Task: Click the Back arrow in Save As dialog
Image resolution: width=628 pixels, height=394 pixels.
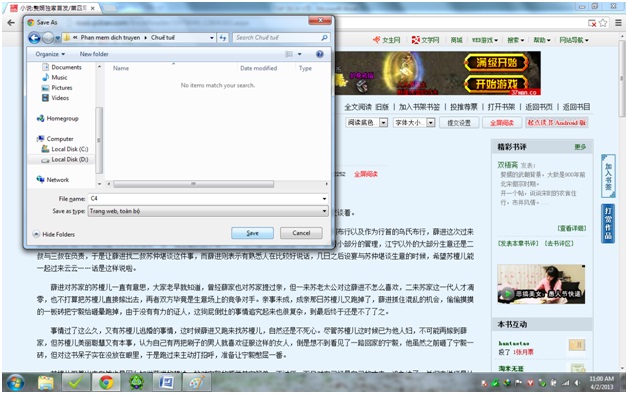Action: (34, 38)
